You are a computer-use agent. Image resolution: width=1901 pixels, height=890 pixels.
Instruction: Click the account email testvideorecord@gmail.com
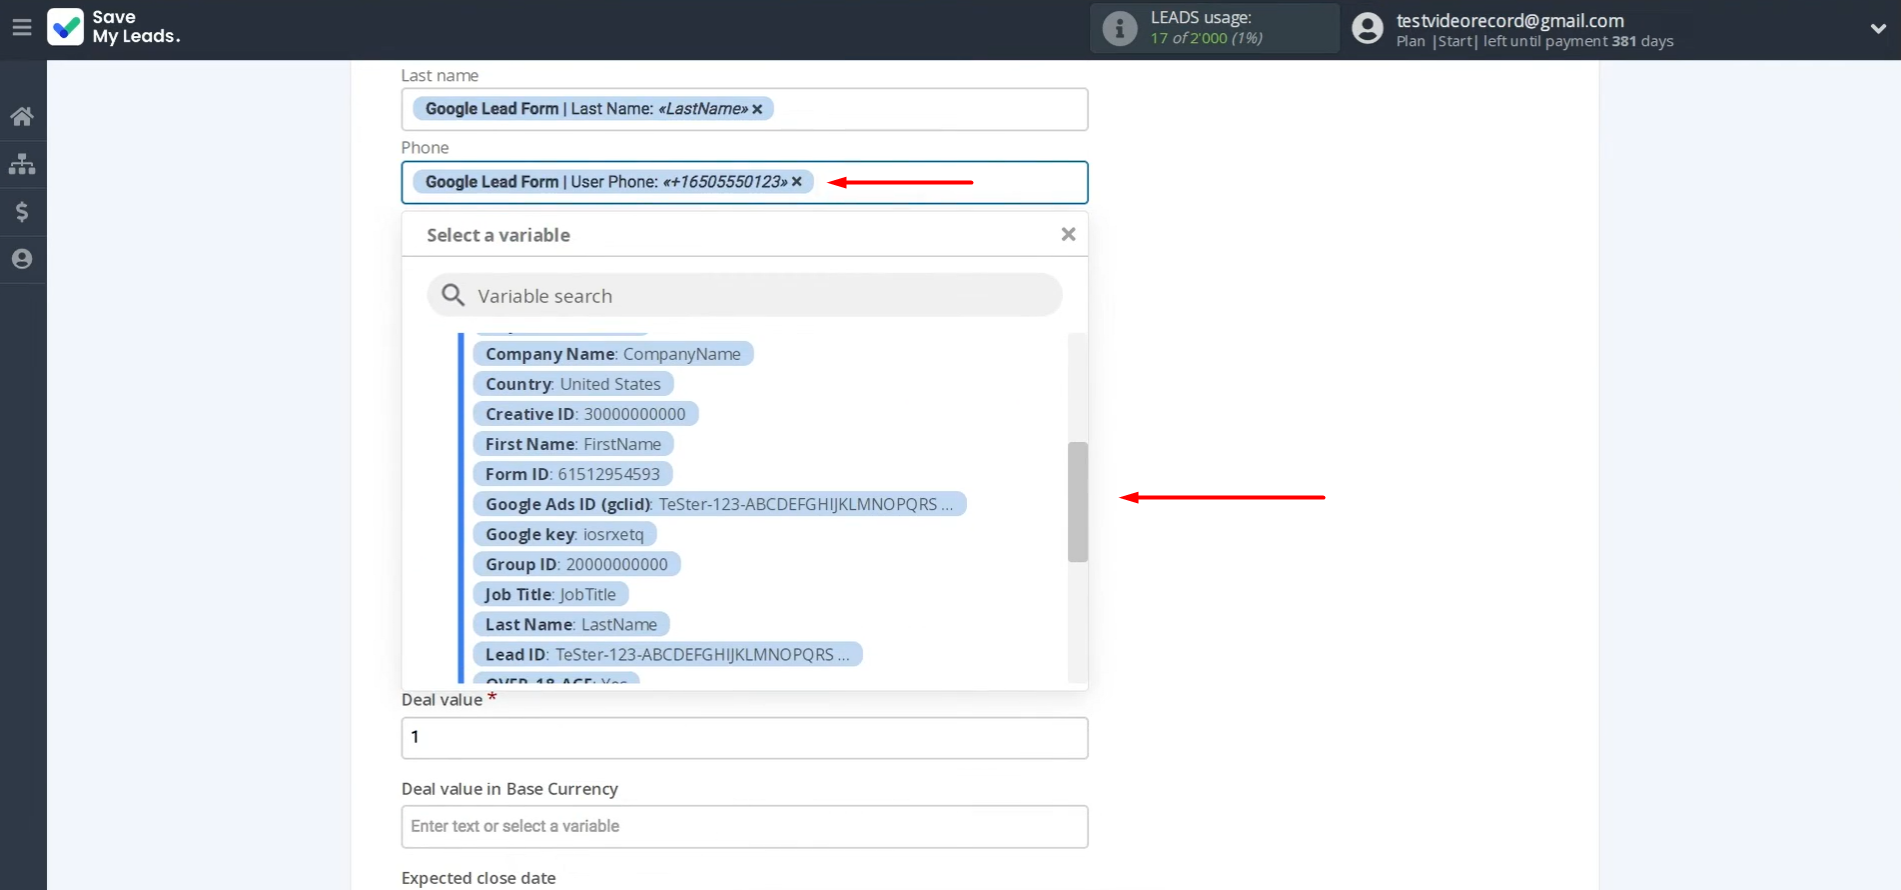[1510, 20]
